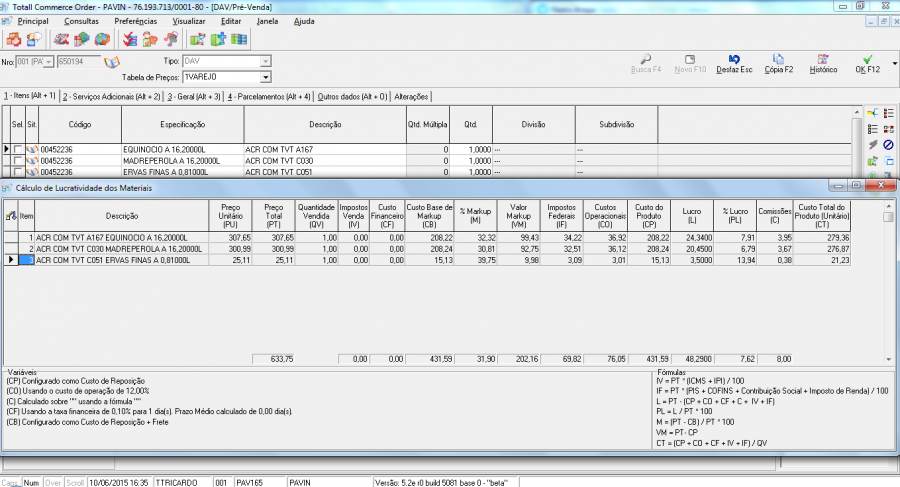Click the open book icon beside order number
The image size is (900, 487).
112,63
